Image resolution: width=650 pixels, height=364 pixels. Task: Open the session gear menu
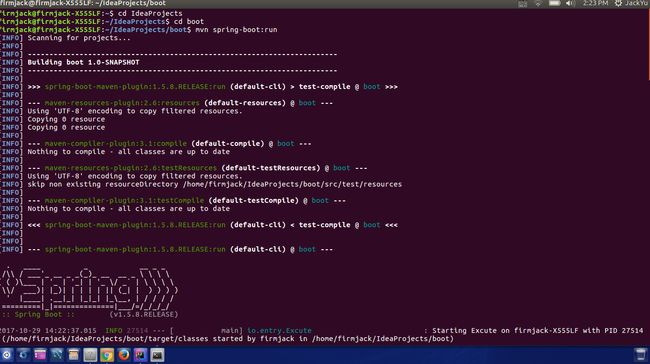(618, 3)
